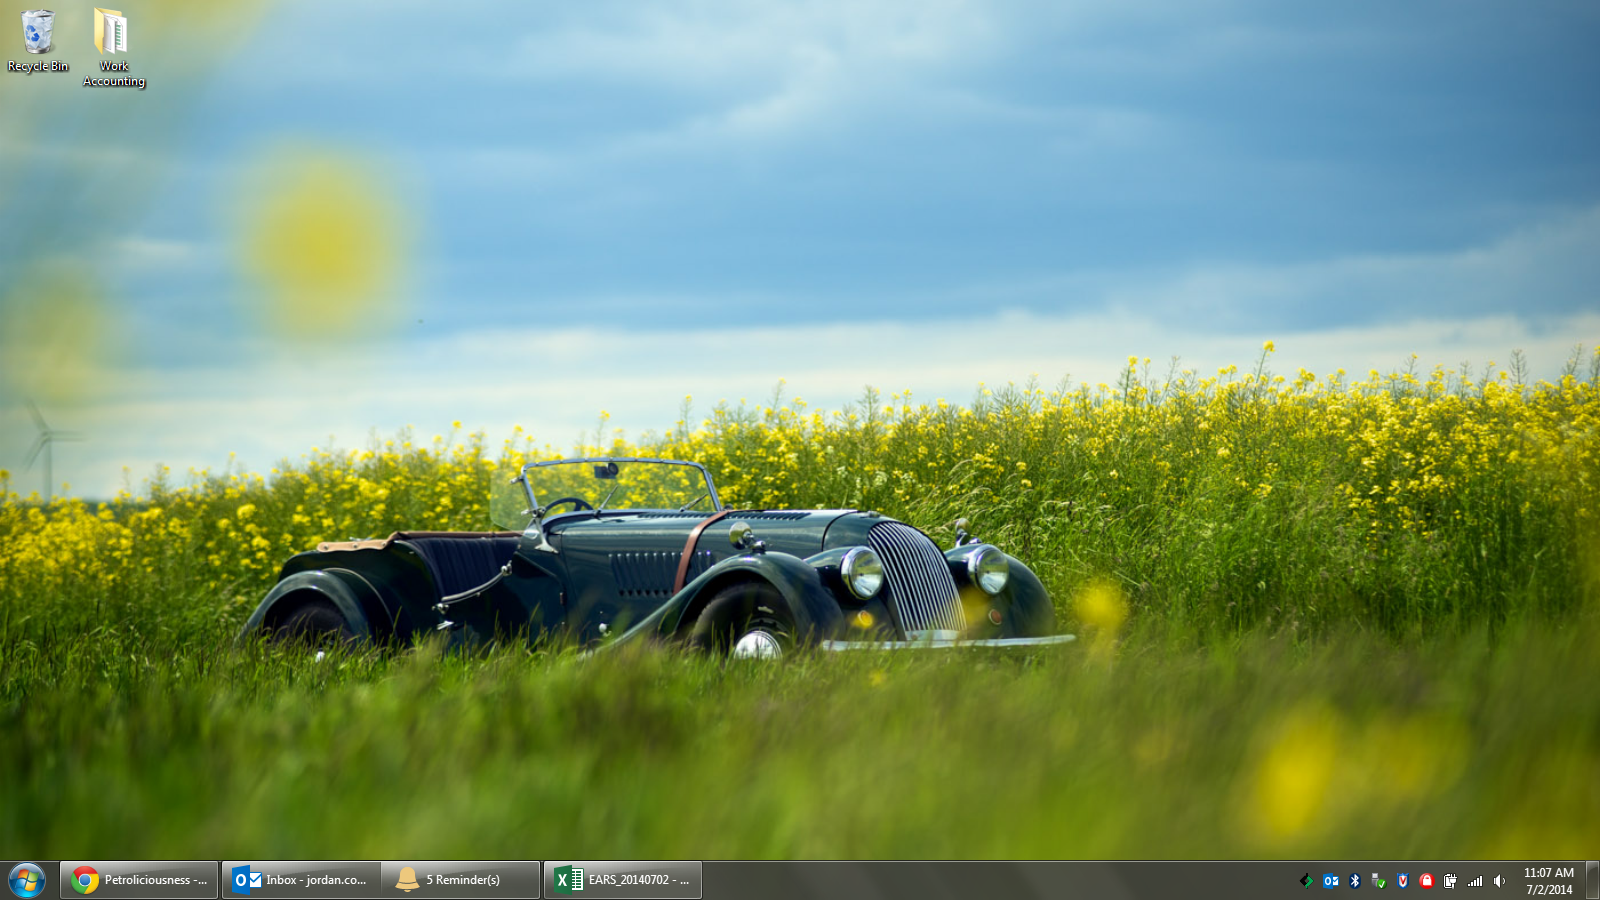Open the Outlook Inbox taskbar button
This screenshot has height=900, width=1600.
tap(301, 880)
